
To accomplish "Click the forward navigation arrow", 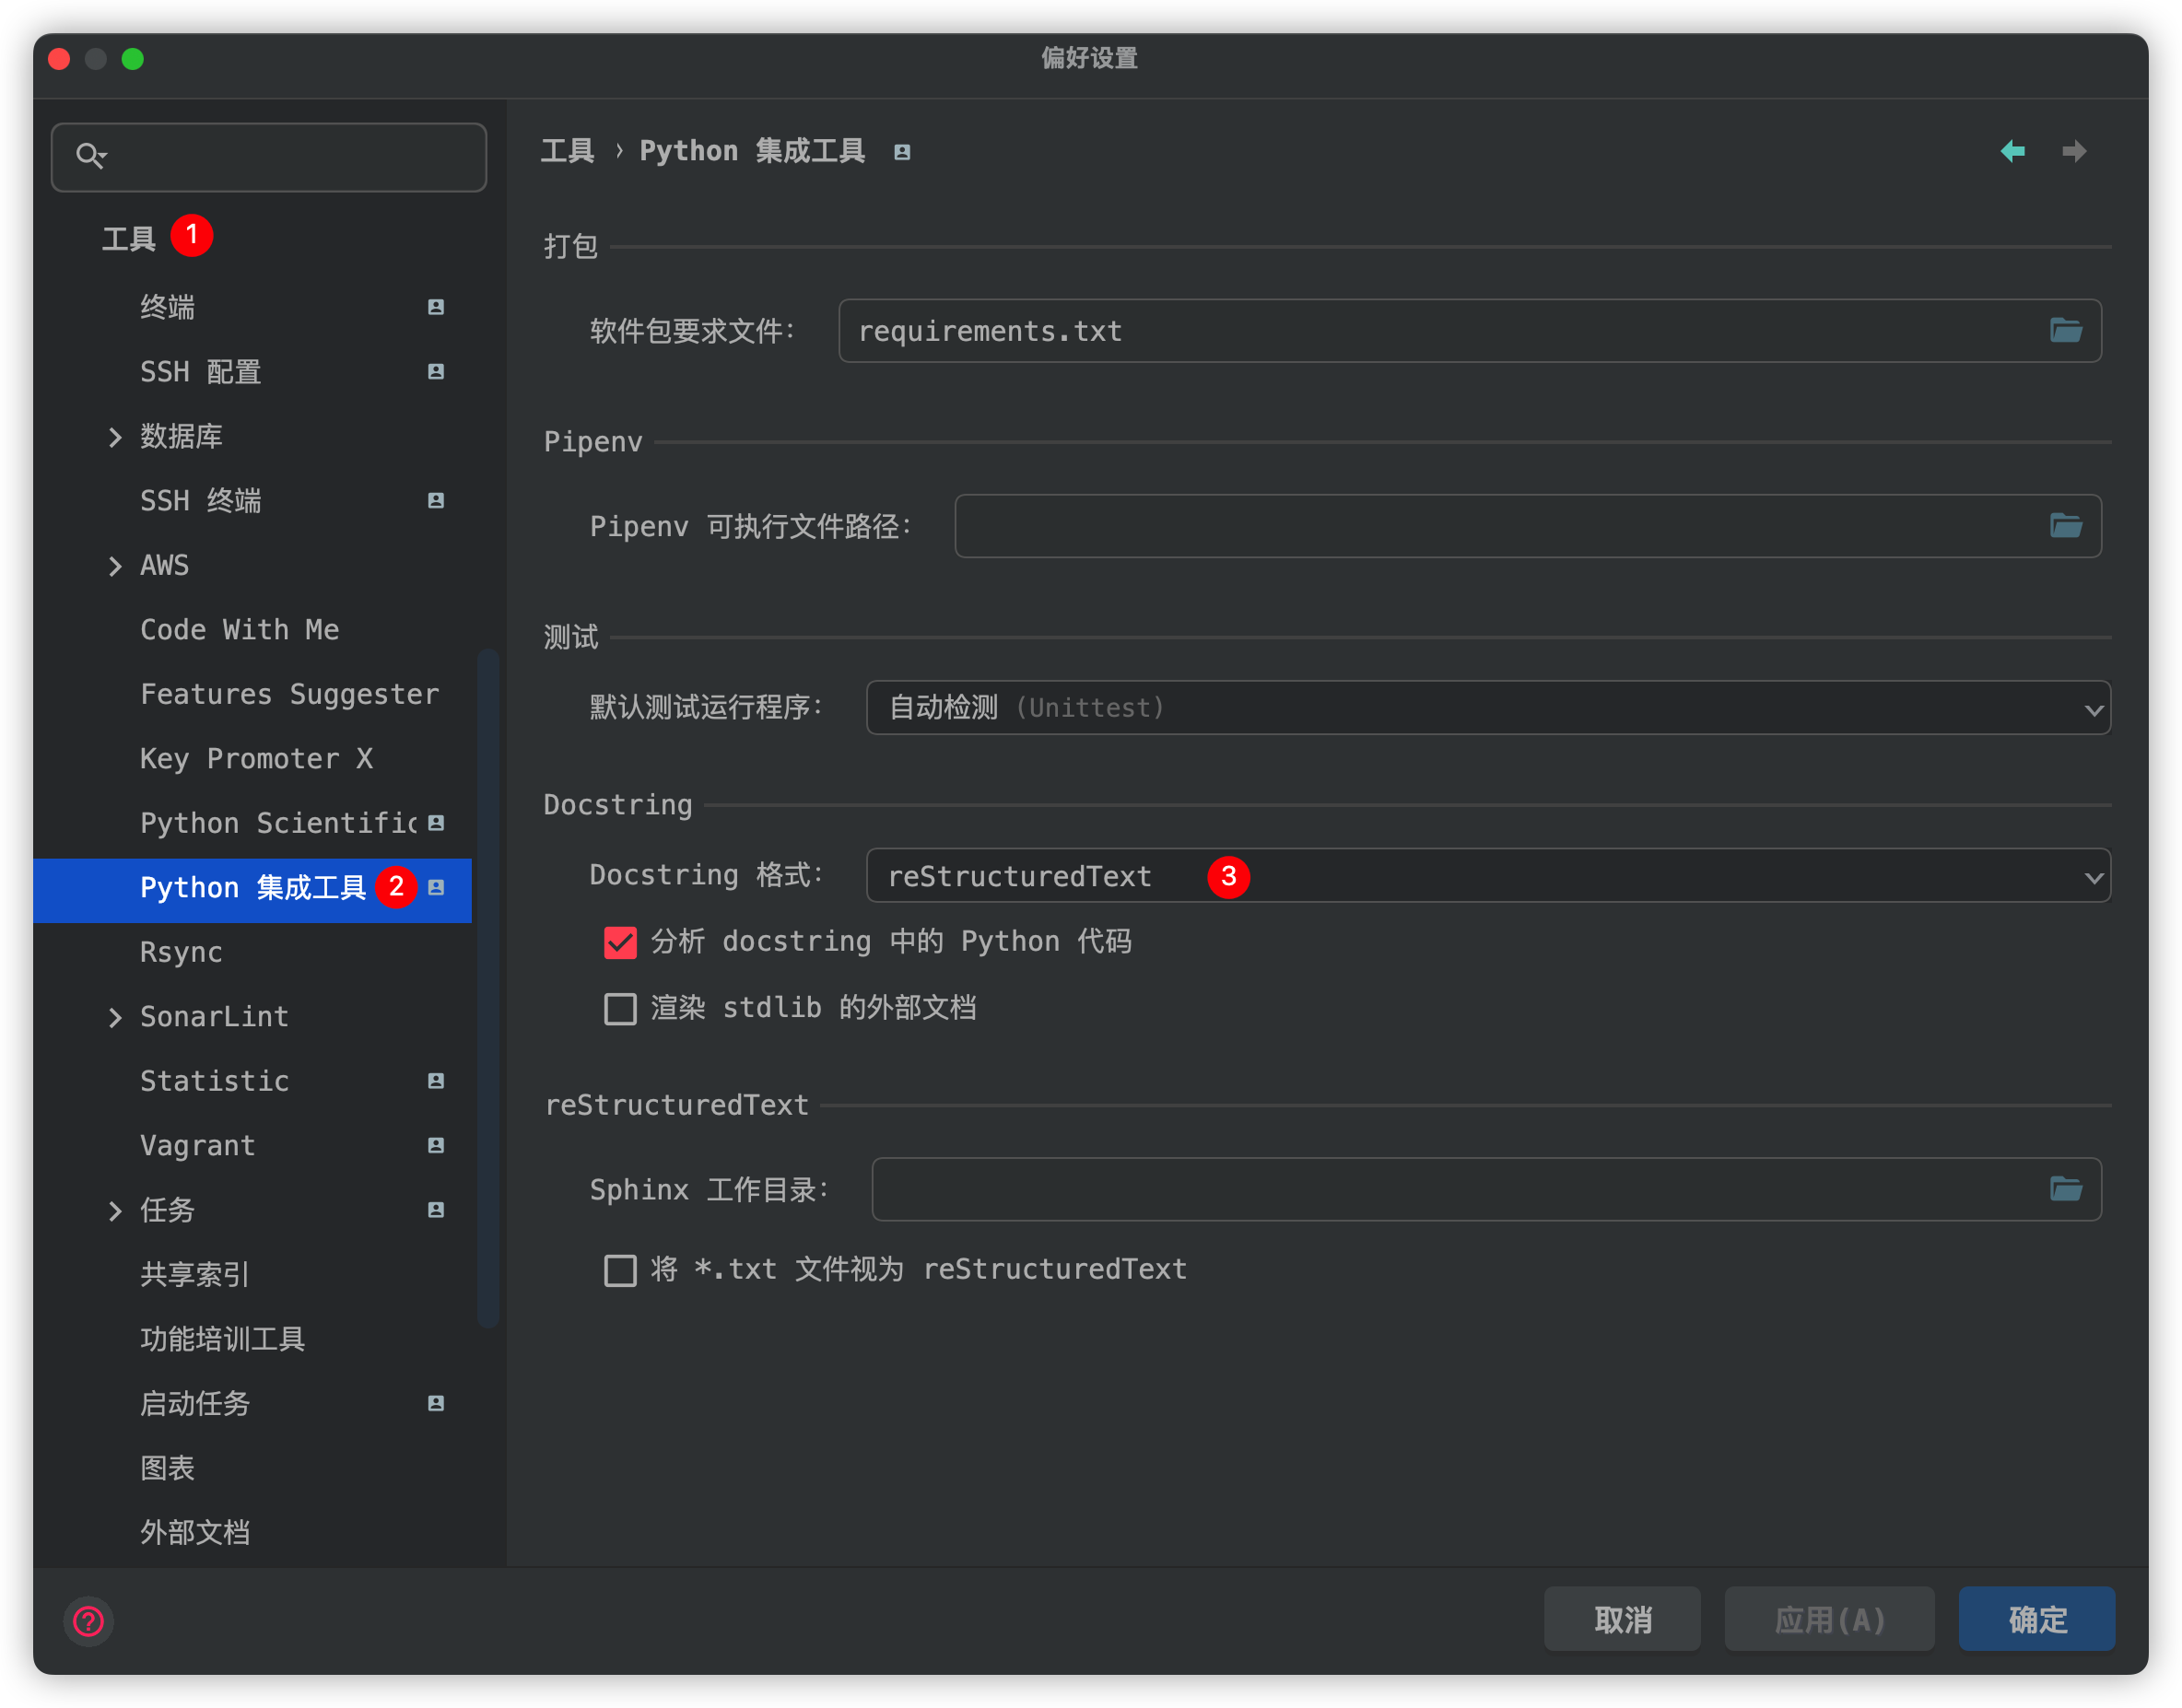I will click(x=2074, y=151).
